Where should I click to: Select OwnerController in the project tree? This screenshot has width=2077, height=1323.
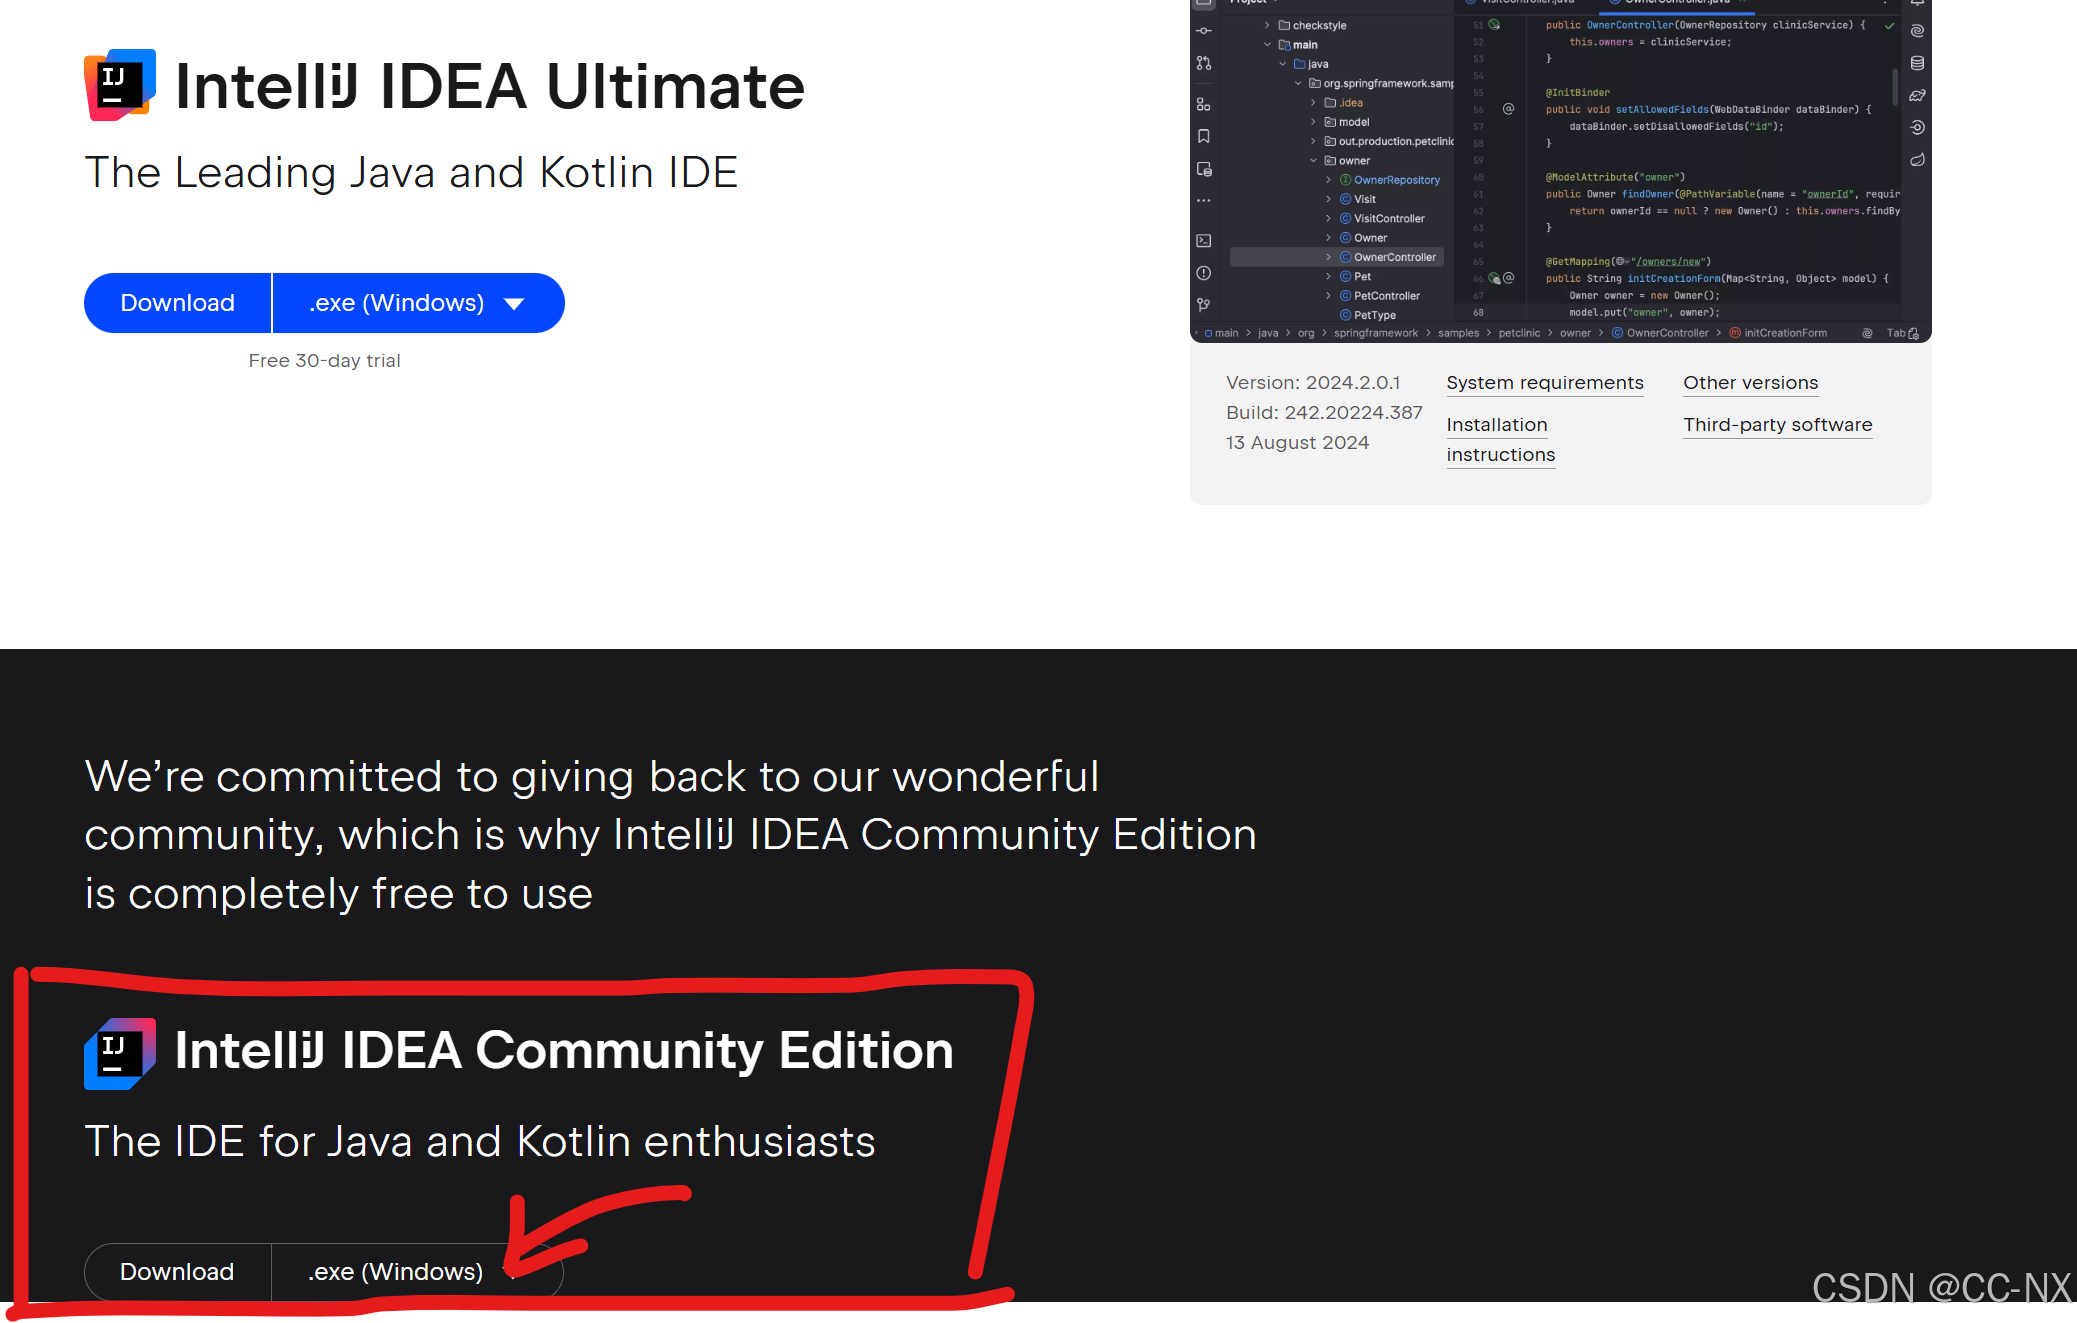point(1394,257)
